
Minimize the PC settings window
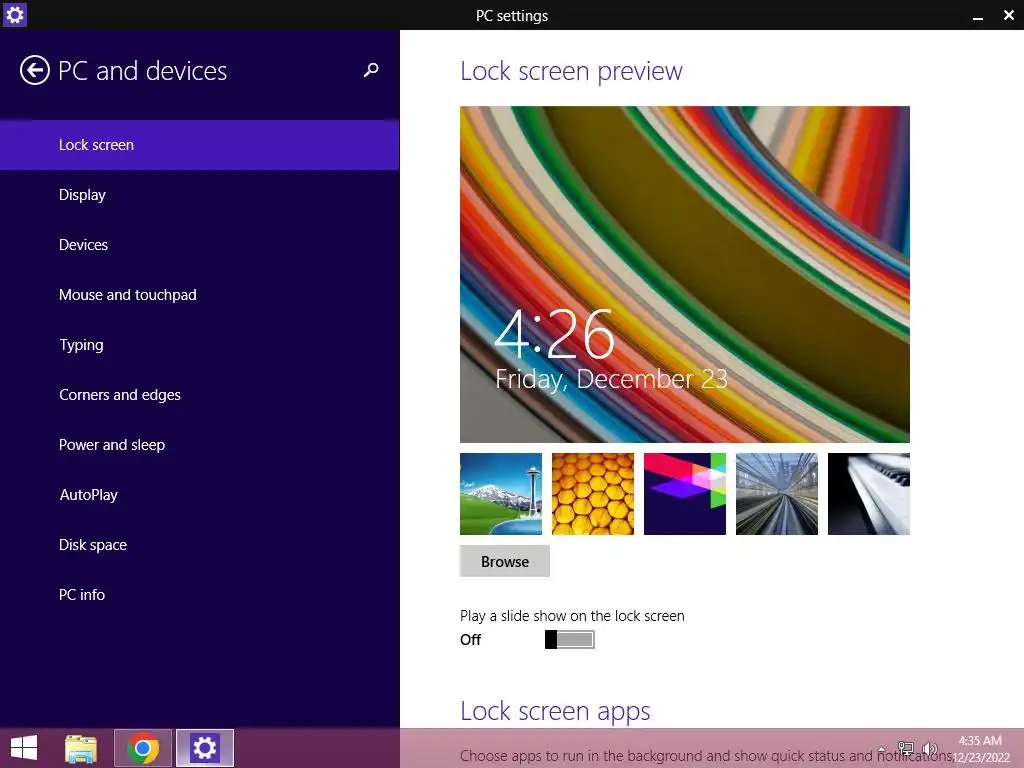coord(978,16)
